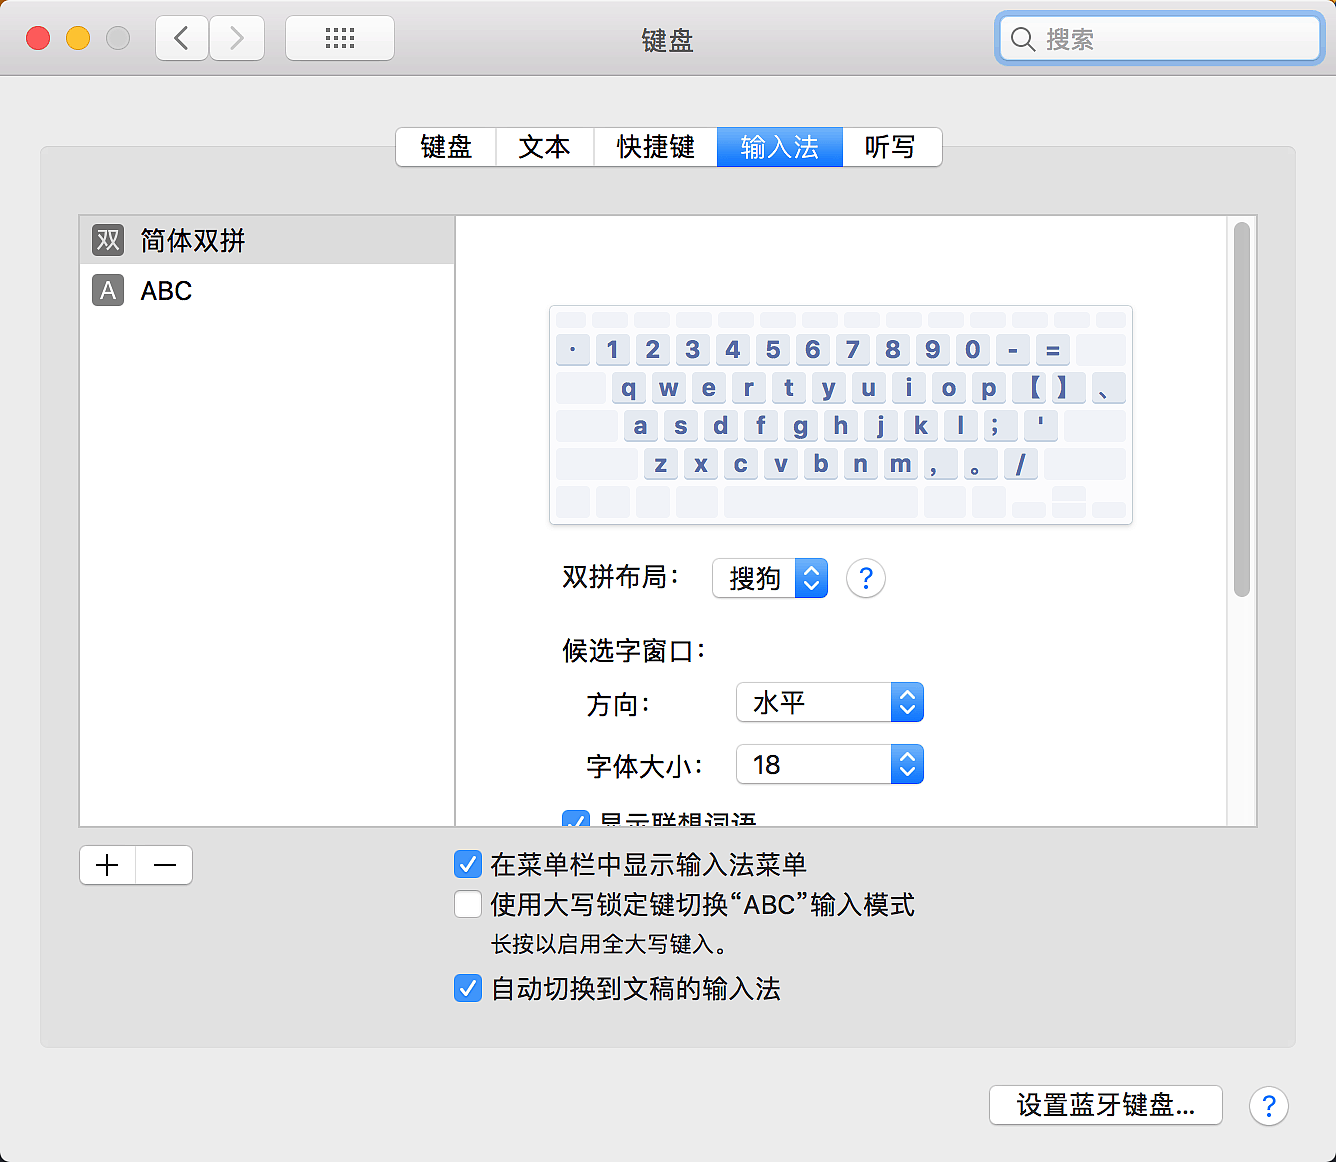
Task: Open help for Shuangpin layout
Action: (x=865, y=578)
